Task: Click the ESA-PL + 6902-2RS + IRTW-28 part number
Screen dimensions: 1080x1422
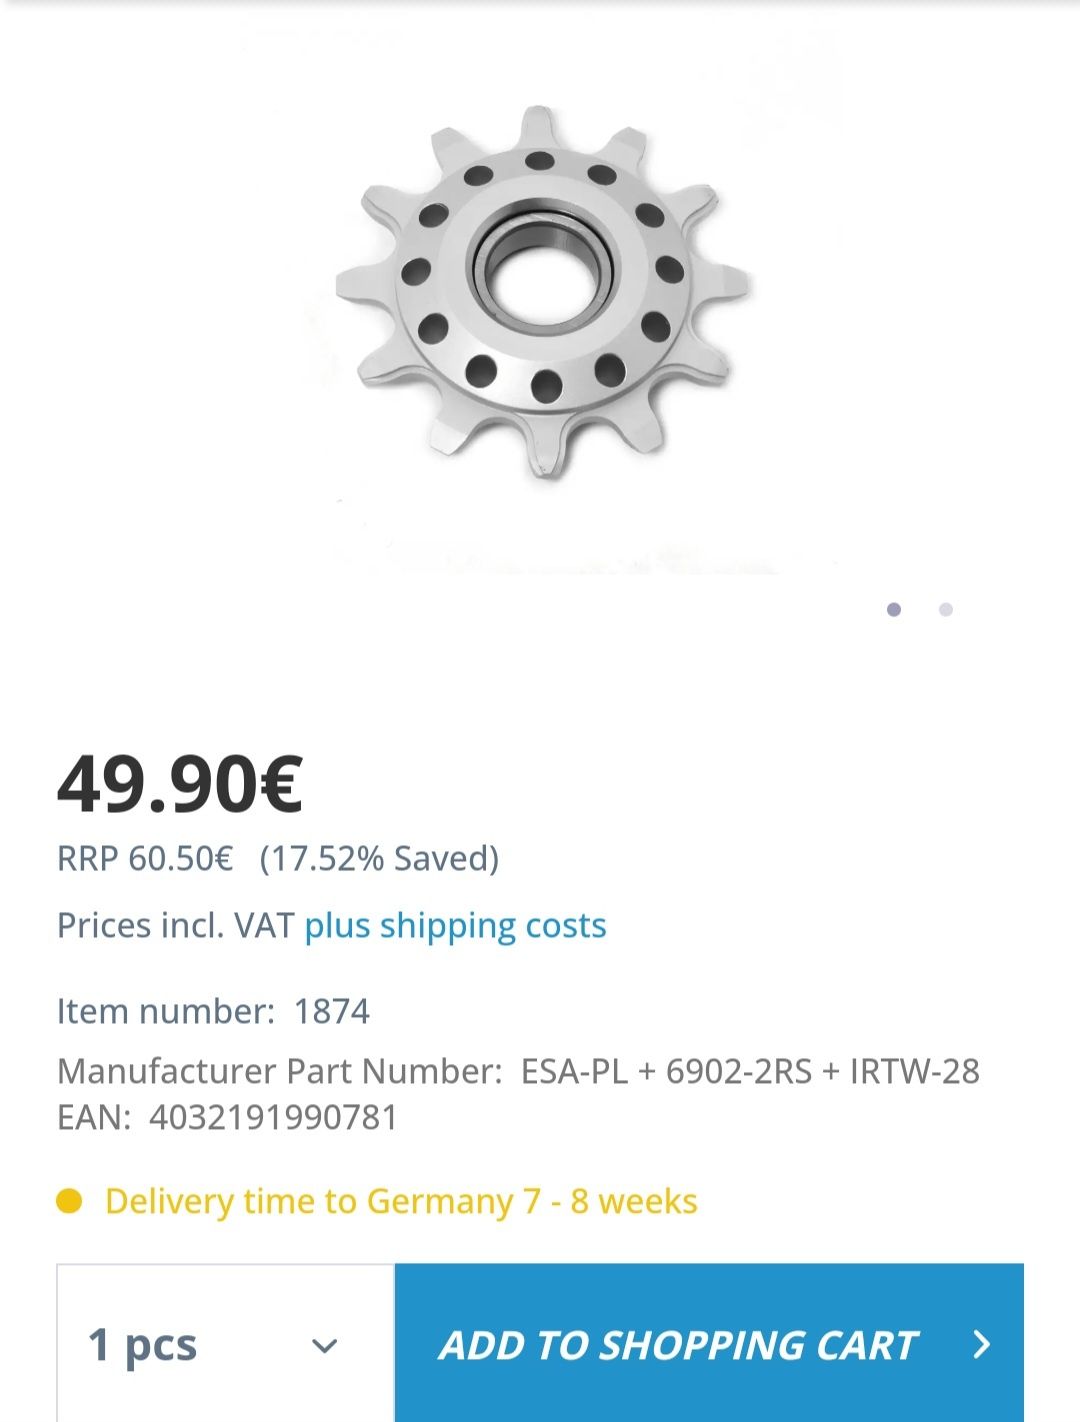Action: pyautogui.click(x=750, y=1072)
